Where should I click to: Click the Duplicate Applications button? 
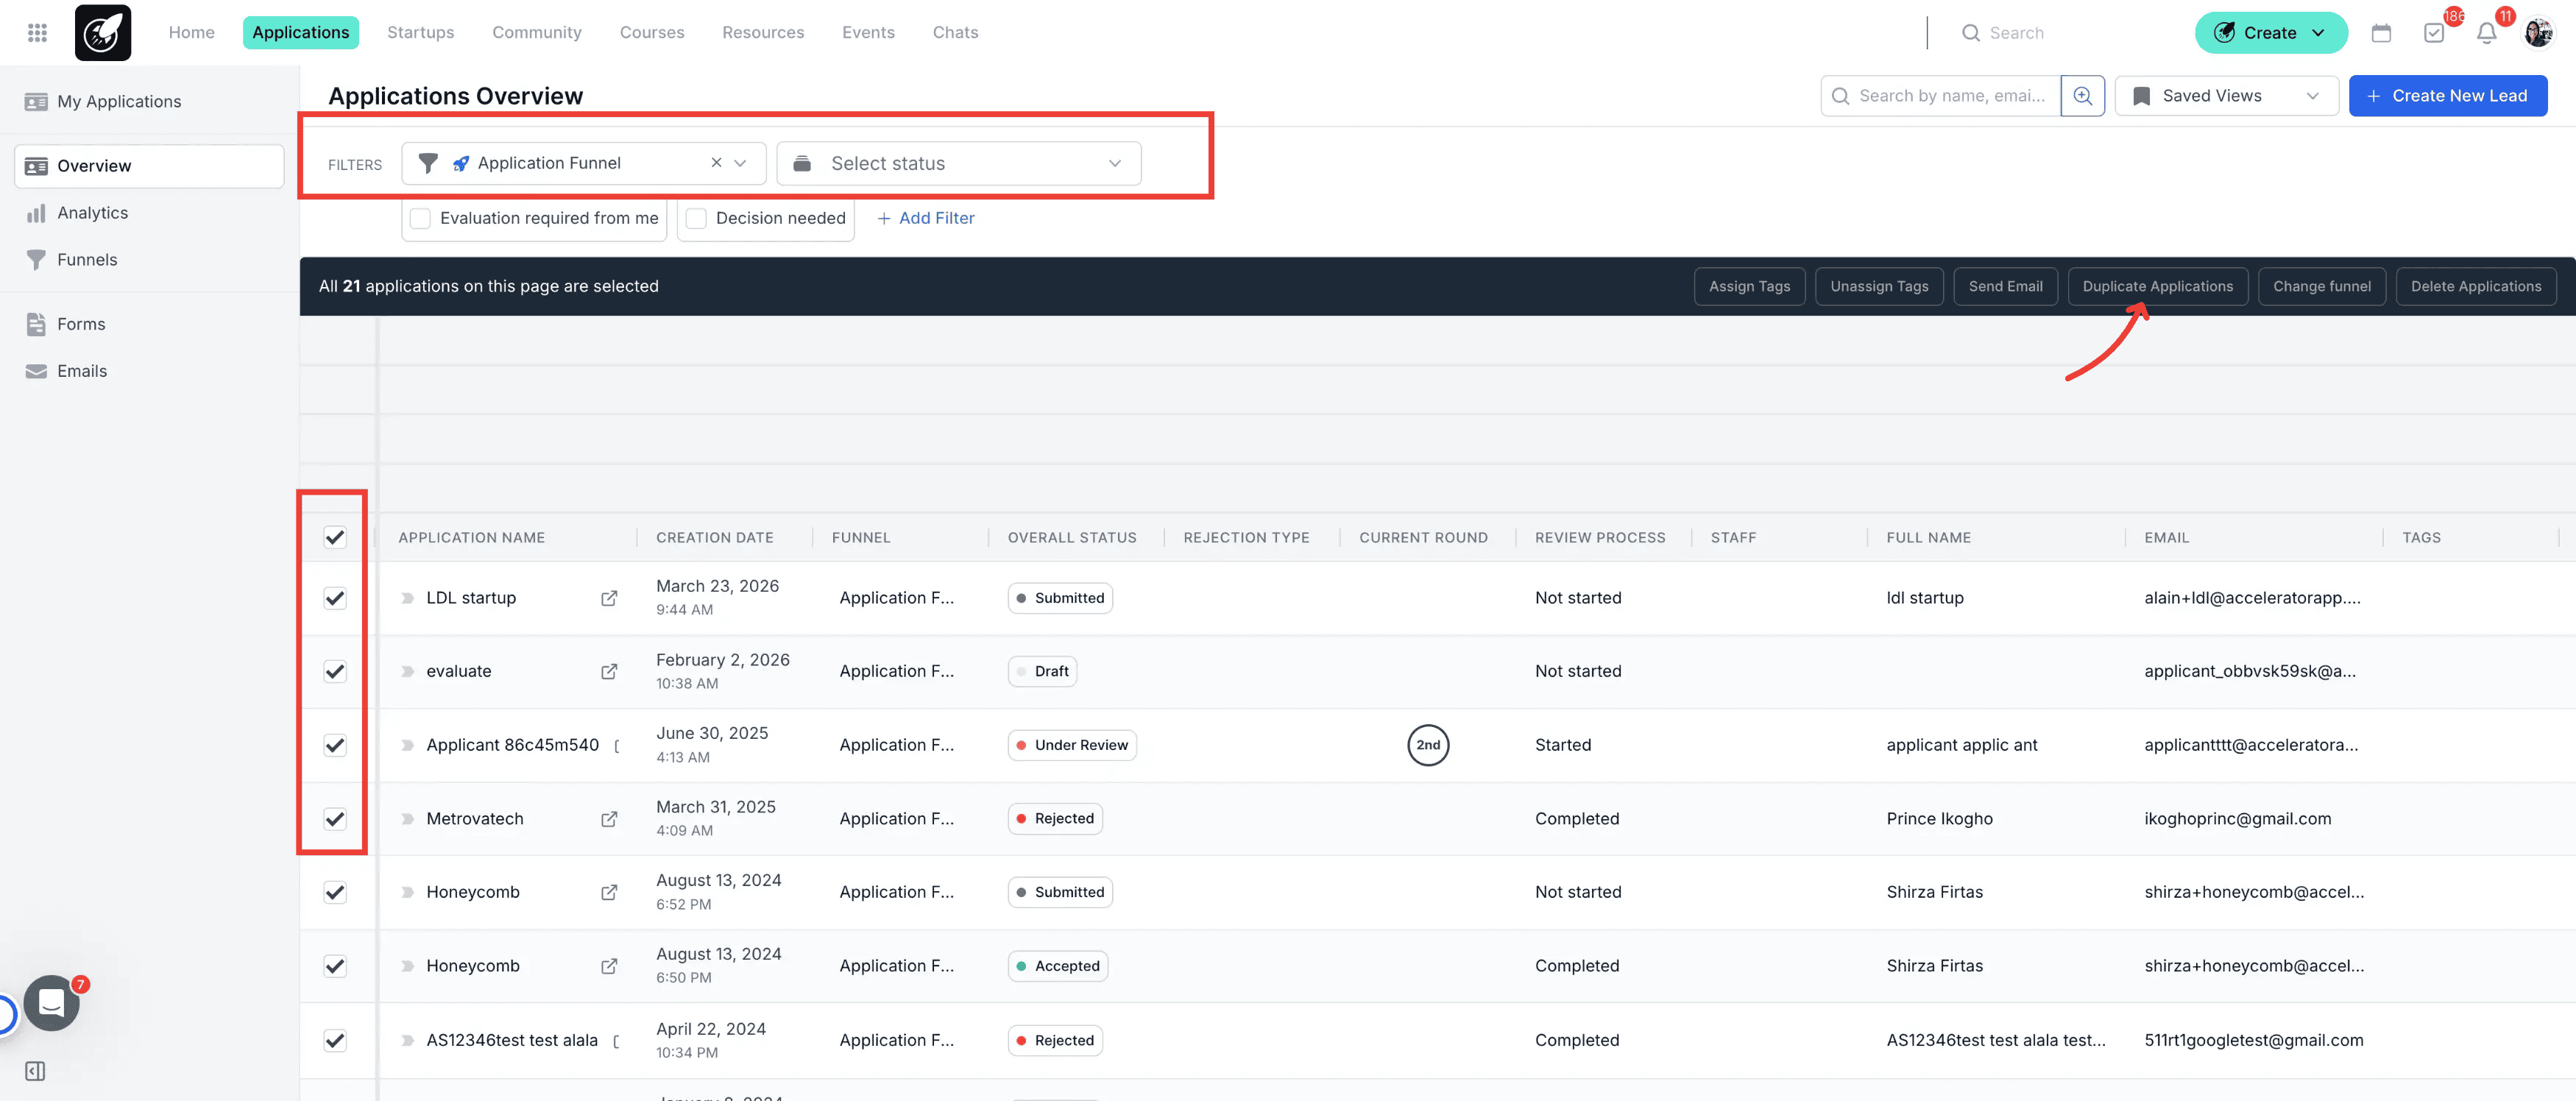point(2157,286)
